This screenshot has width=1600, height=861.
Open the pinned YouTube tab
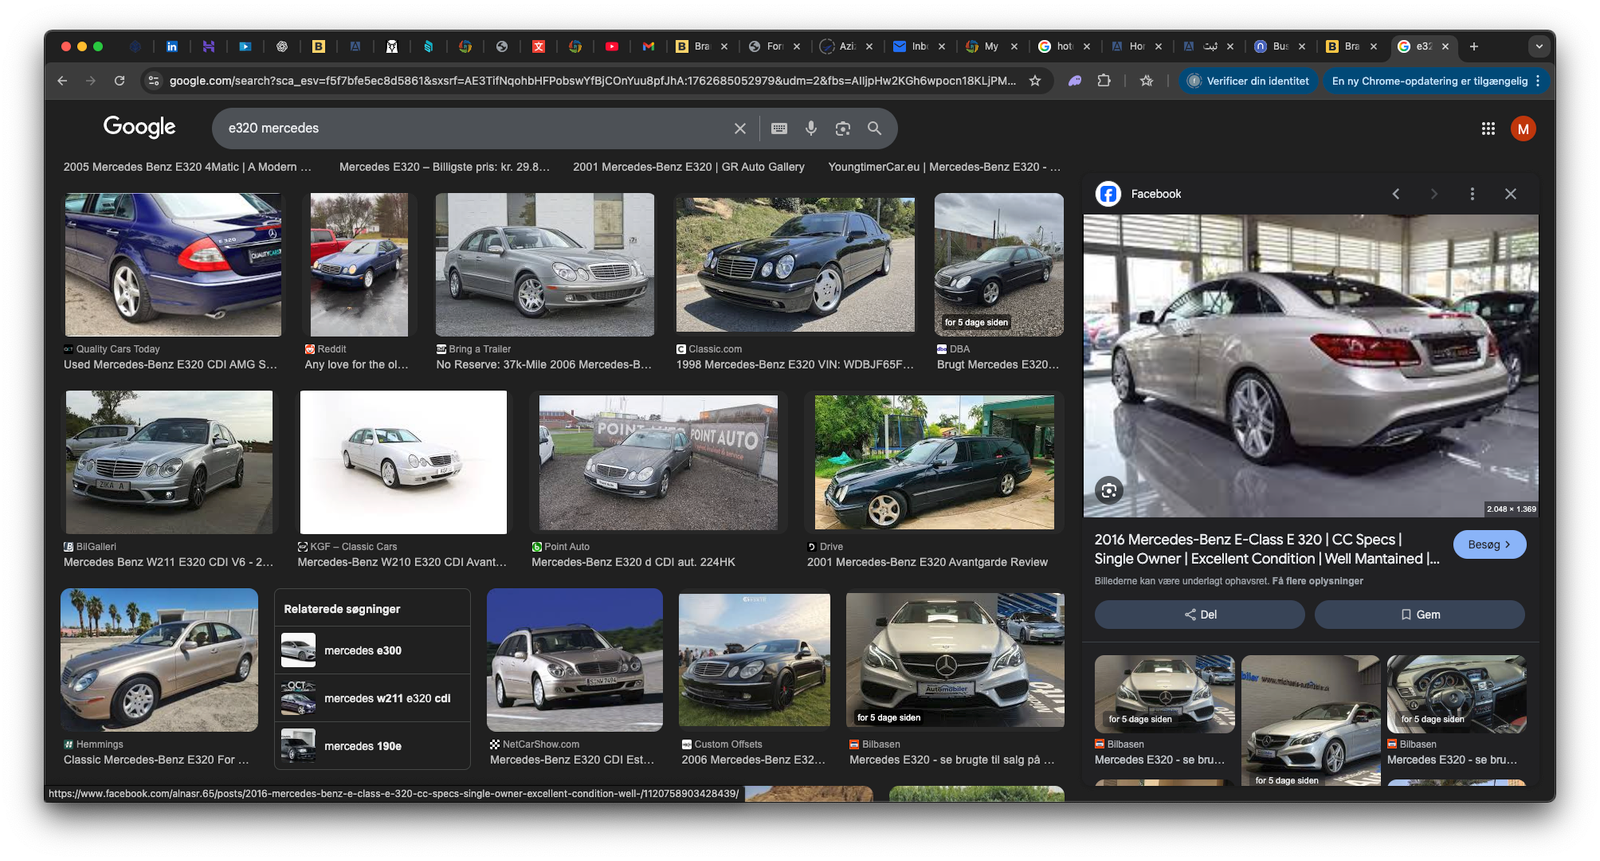612,46
